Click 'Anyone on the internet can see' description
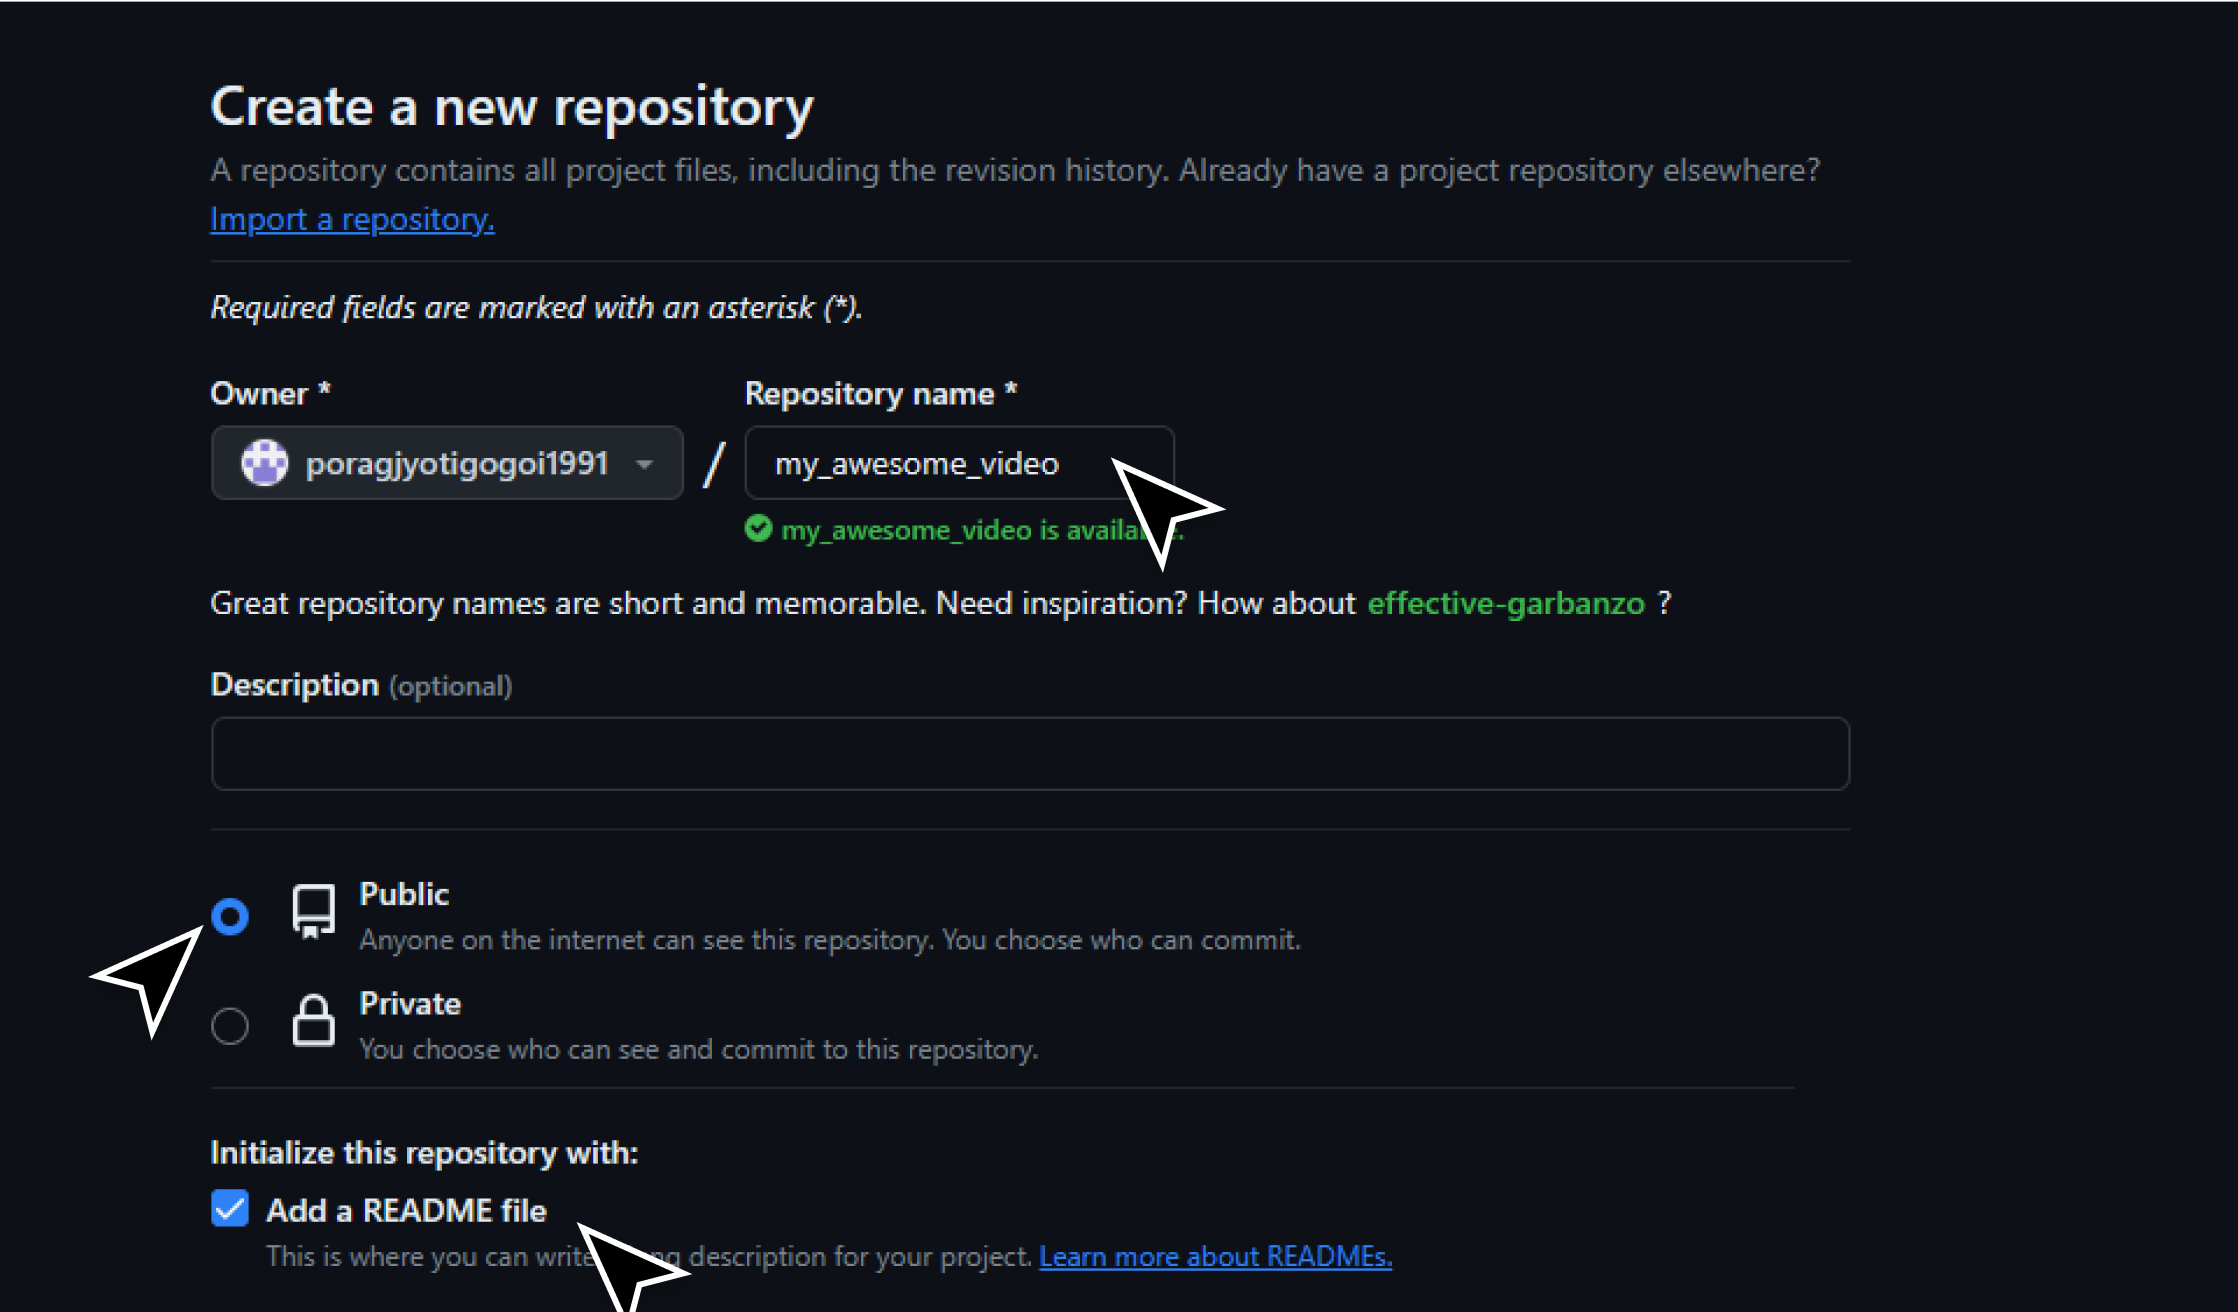2238x1312 pixels. [830, 940]
